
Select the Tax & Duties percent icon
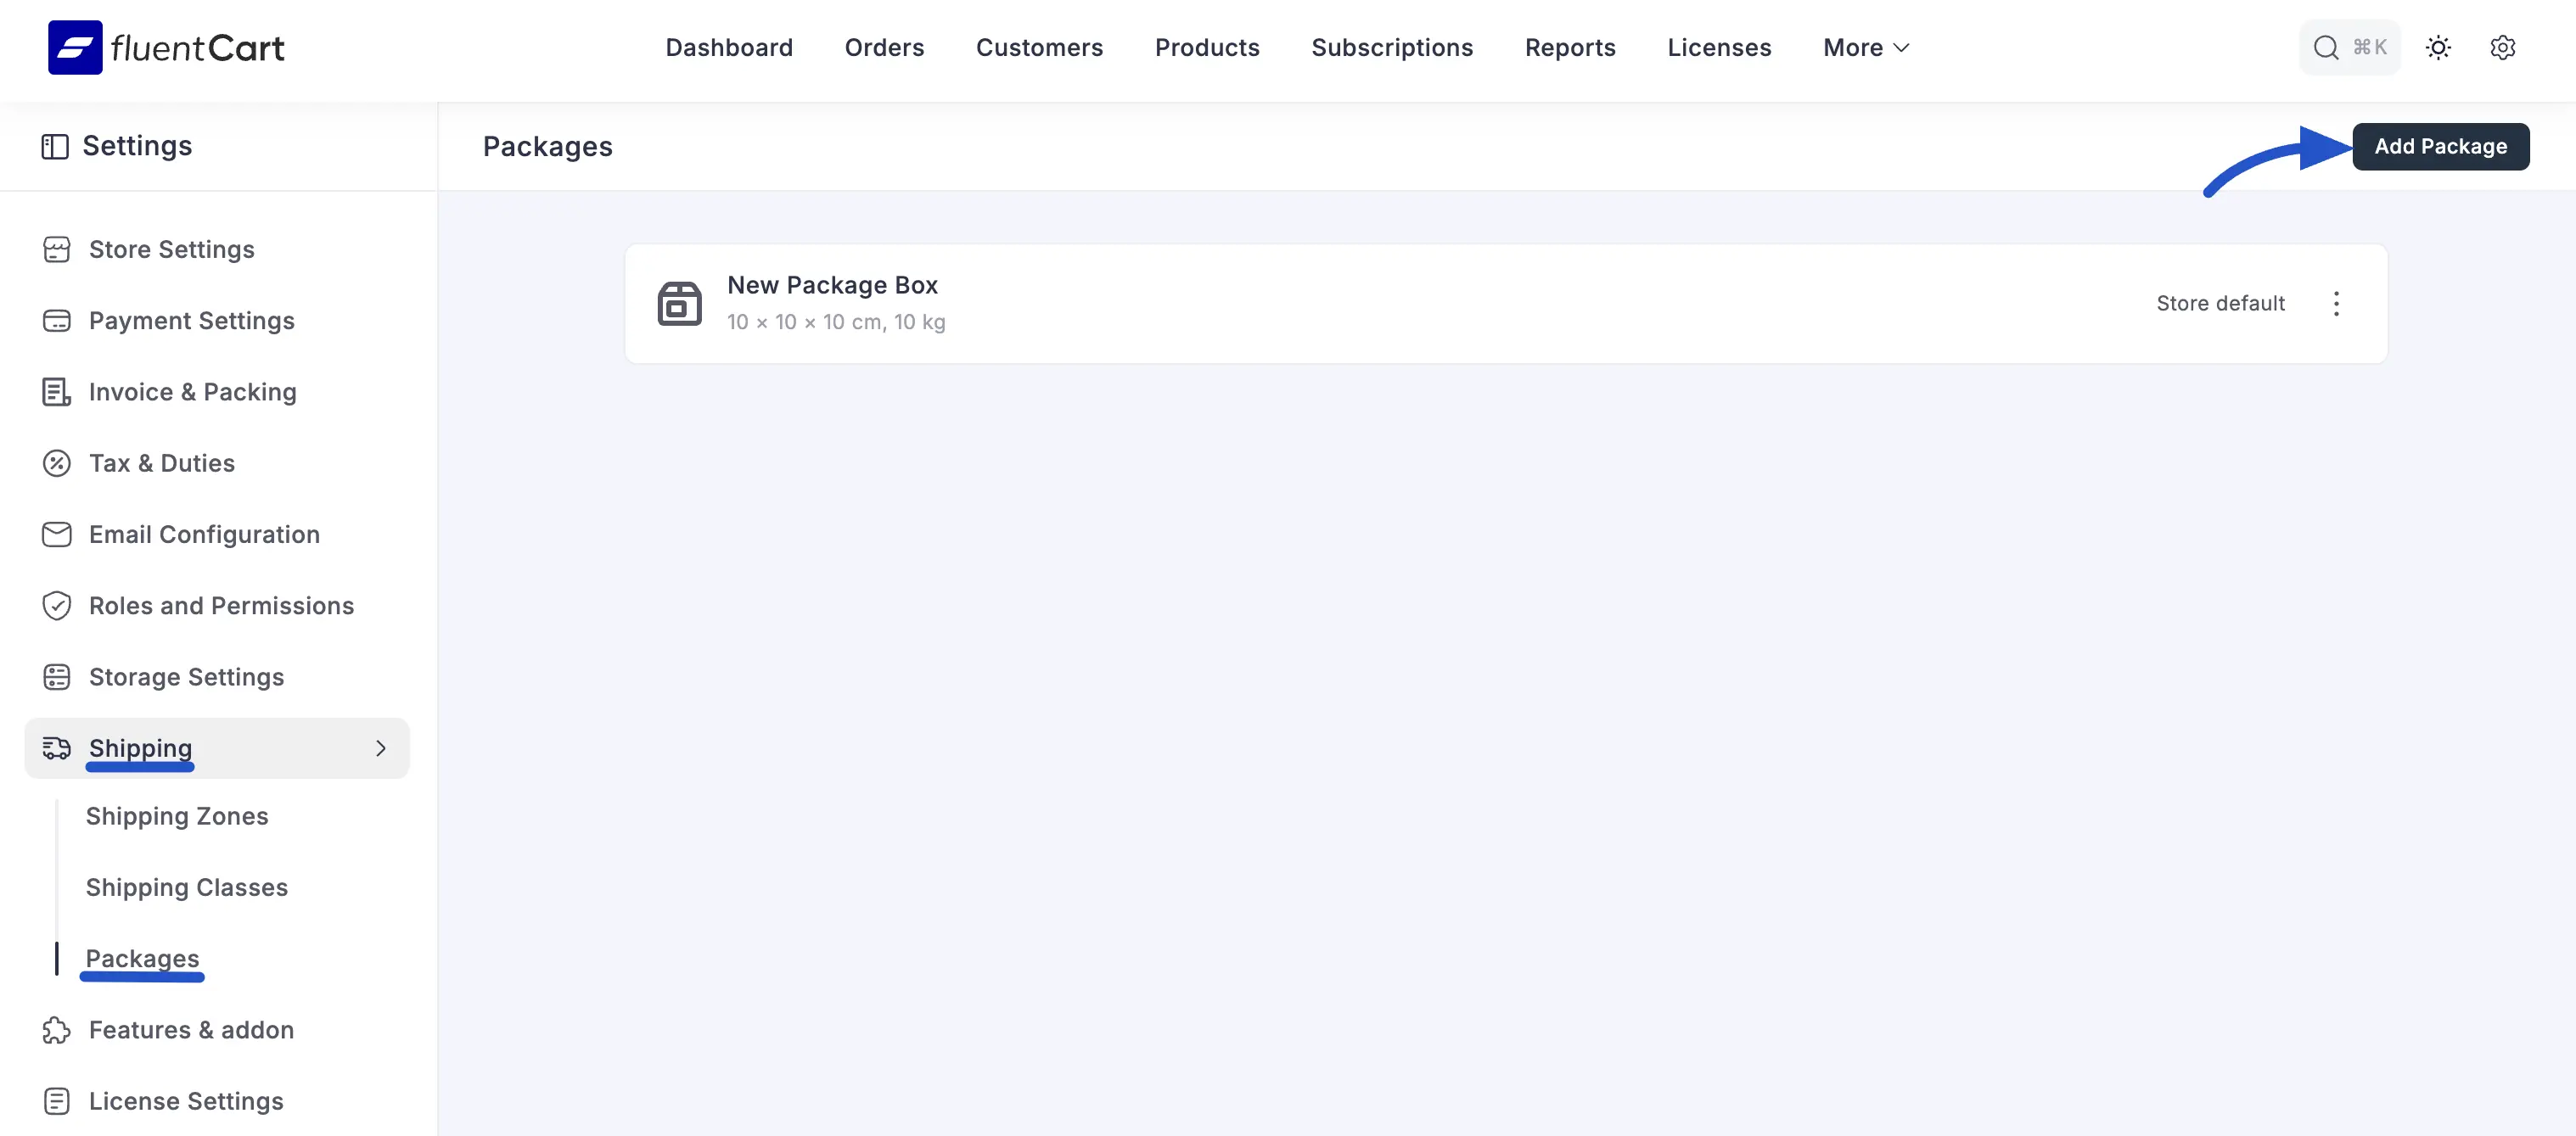point(57,463)
